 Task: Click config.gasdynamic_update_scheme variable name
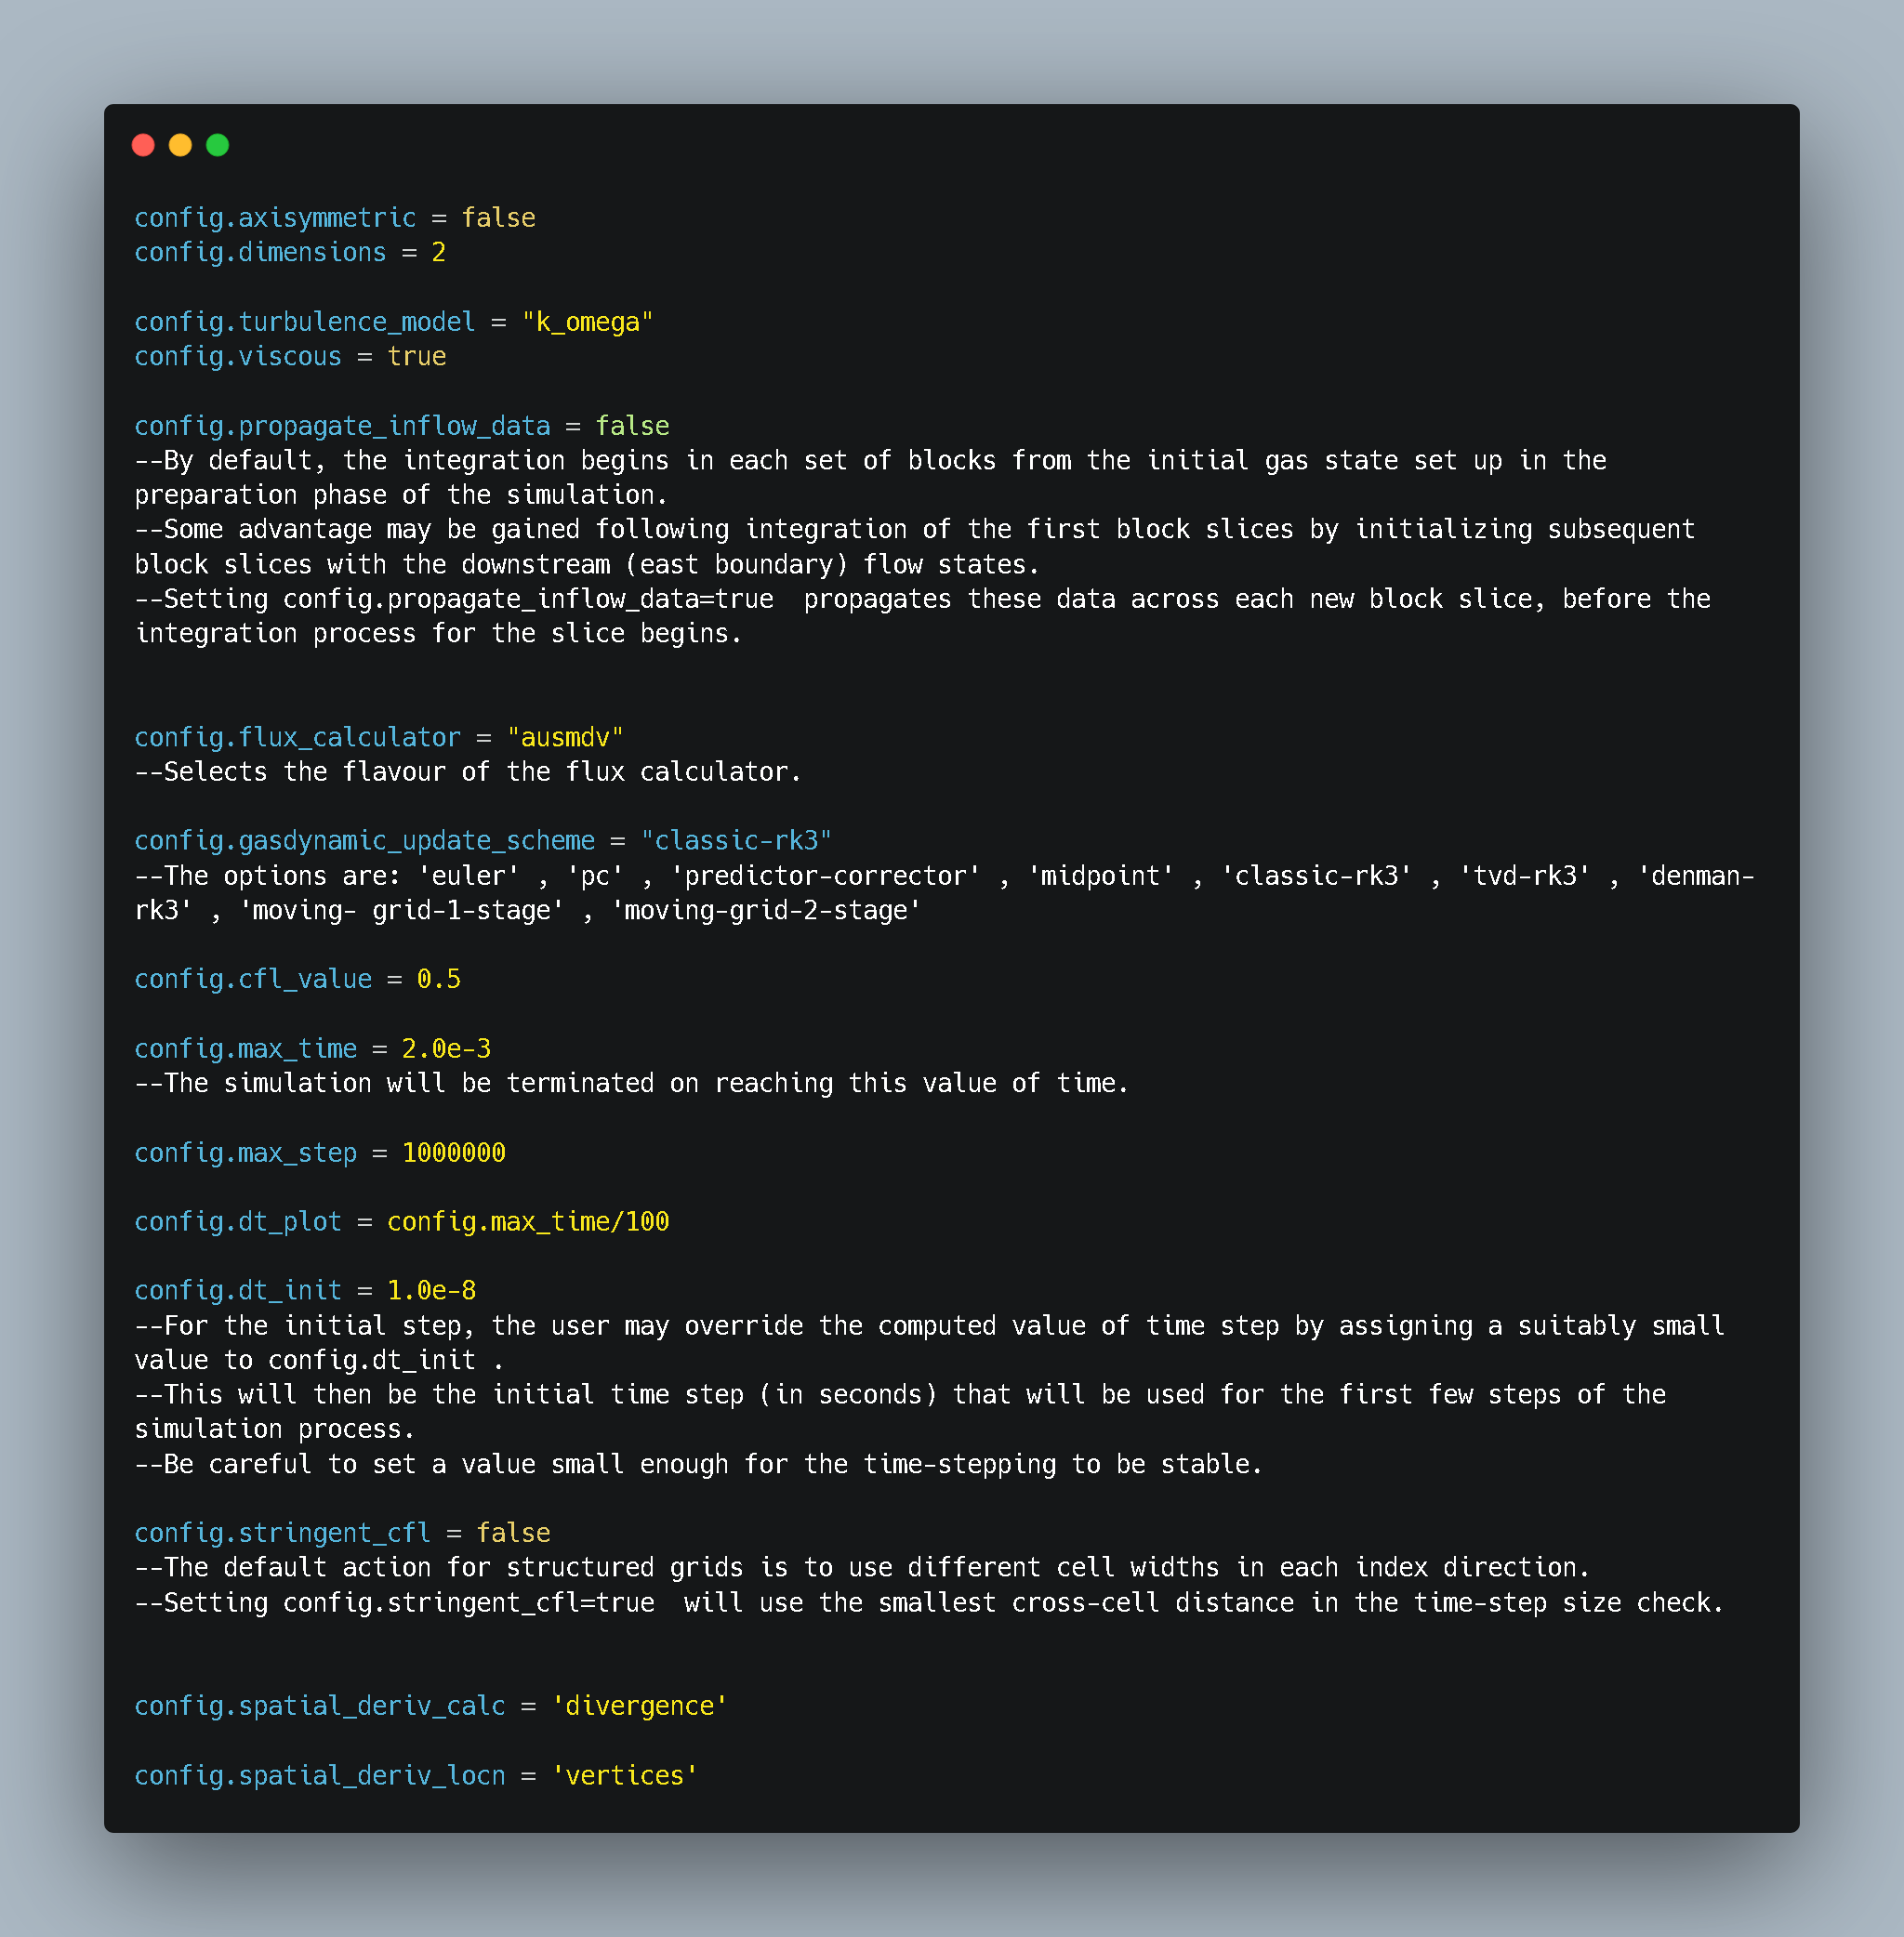tap(365, 841)
